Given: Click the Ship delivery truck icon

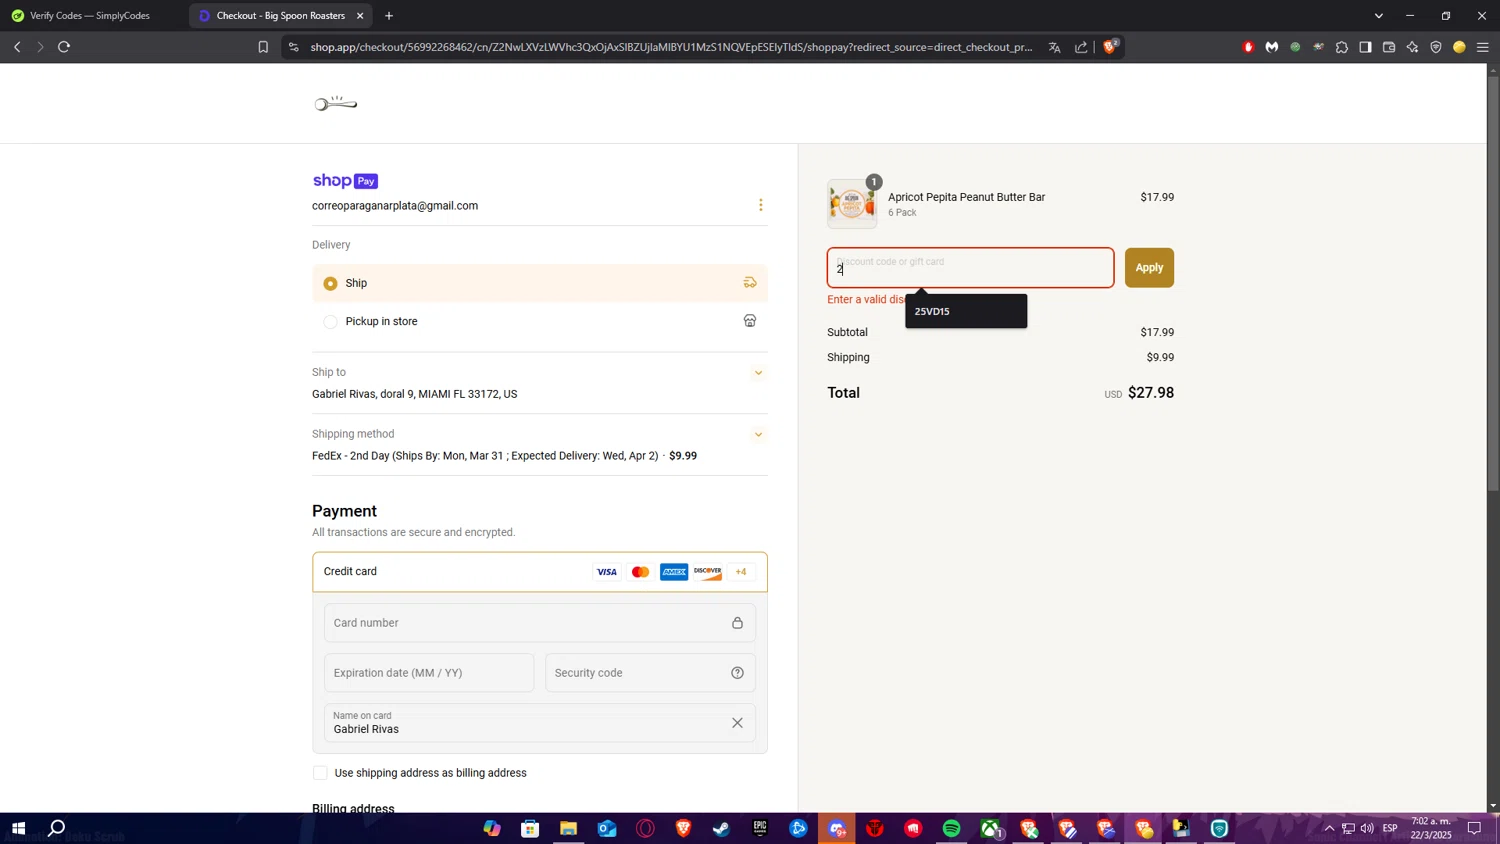Looking at the screenshot, I should pyautogui.click(x=750, y=283).
